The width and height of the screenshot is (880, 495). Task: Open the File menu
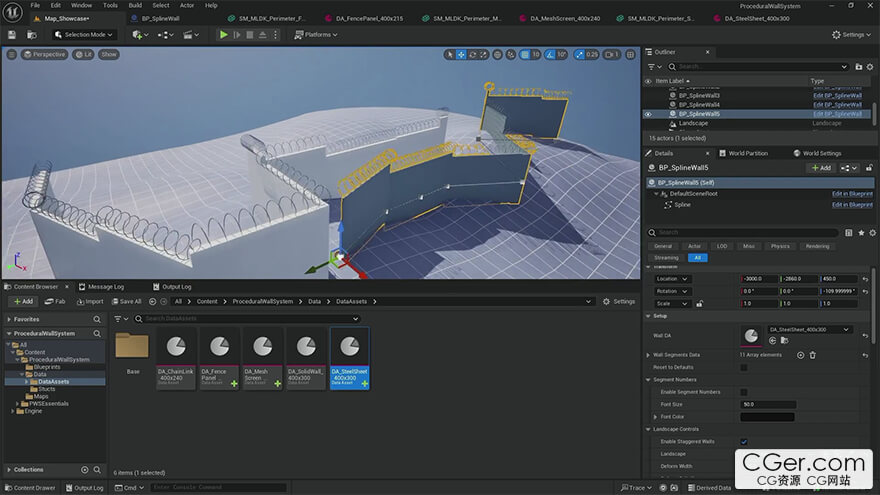pyautogui.click(x=35, y=5)
